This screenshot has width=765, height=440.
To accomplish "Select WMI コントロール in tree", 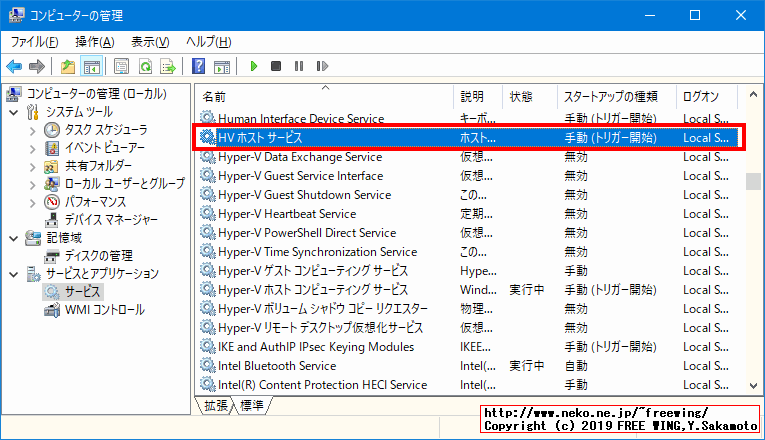I will tap(104, 310).
